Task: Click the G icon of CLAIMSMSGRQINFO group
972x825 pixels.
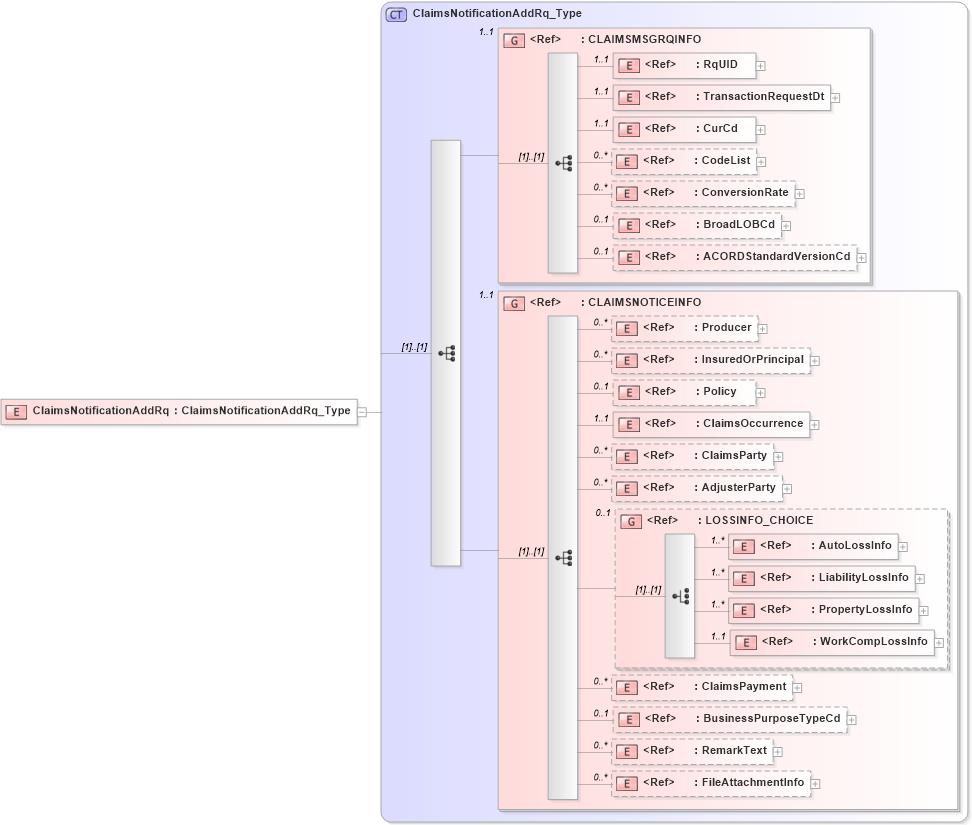Action: pyautogui.click(x=514, y=40)
